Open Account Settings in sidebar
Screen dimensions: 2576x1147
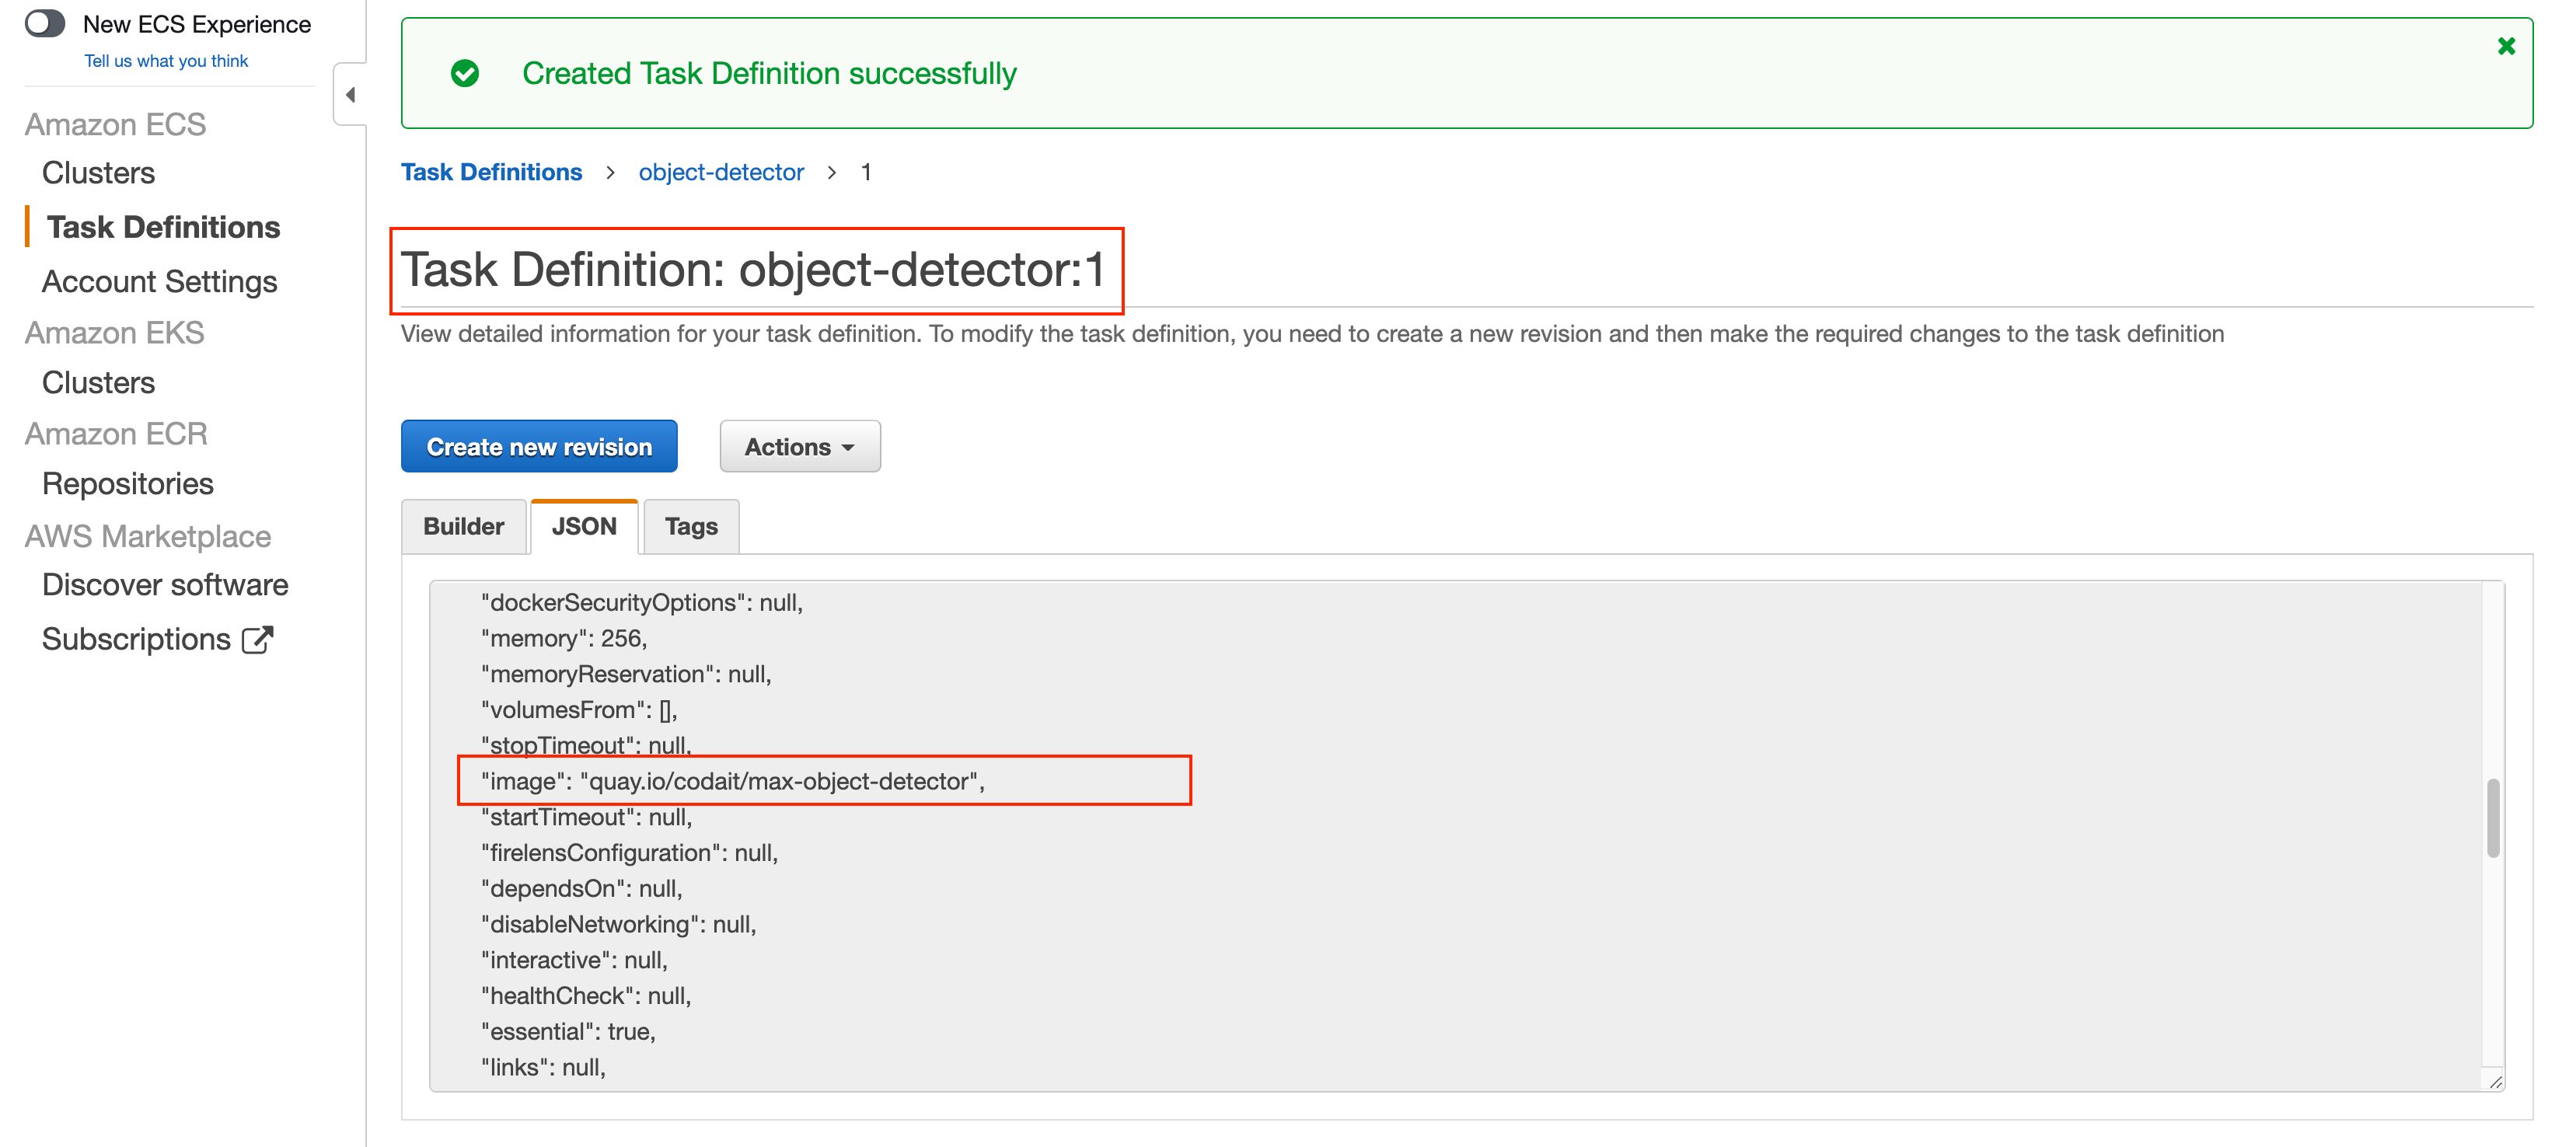pyautogui.click(x=159, y=281)
